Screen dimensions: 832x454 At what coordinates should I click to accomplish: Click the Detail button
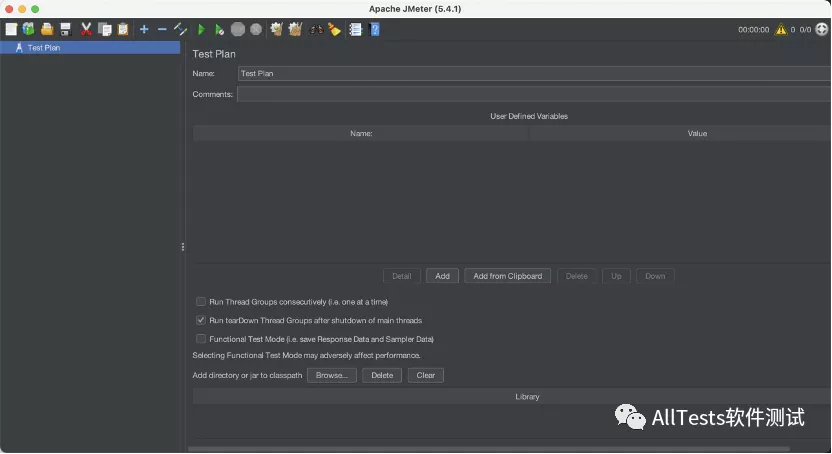tap(401, 276)
